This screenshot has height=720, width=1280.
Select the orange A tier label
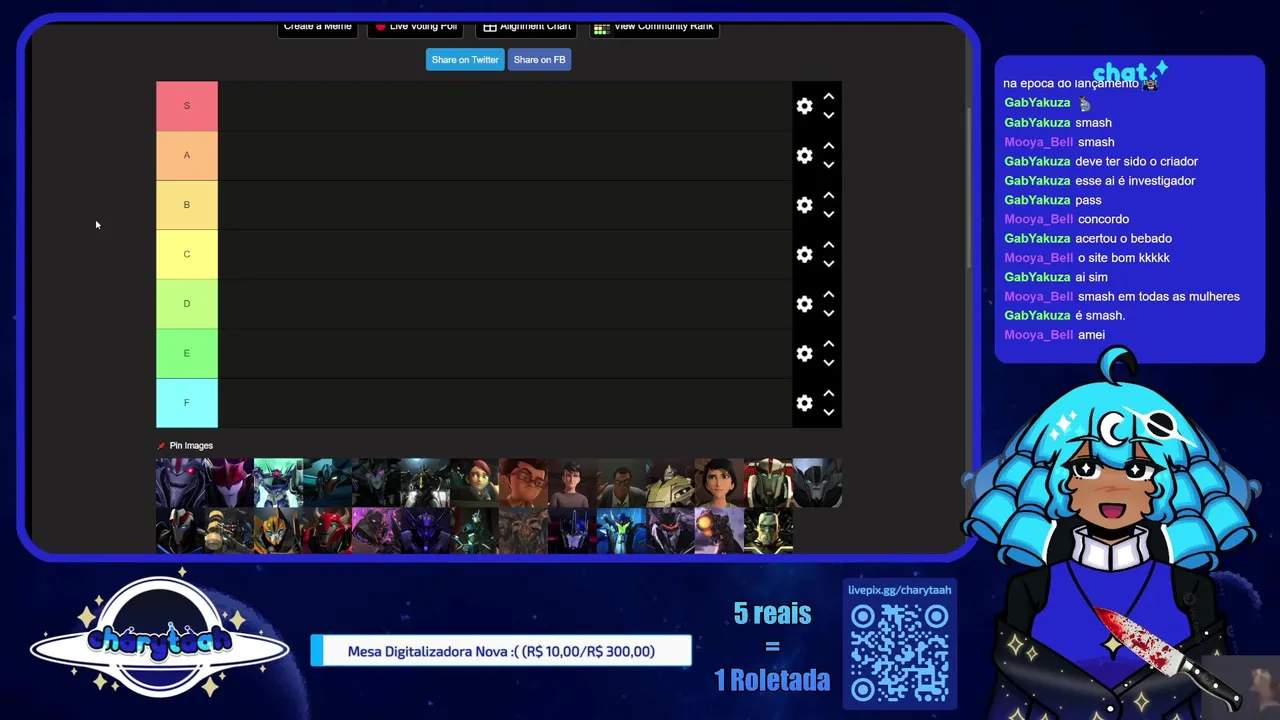[x=187, y=155]
